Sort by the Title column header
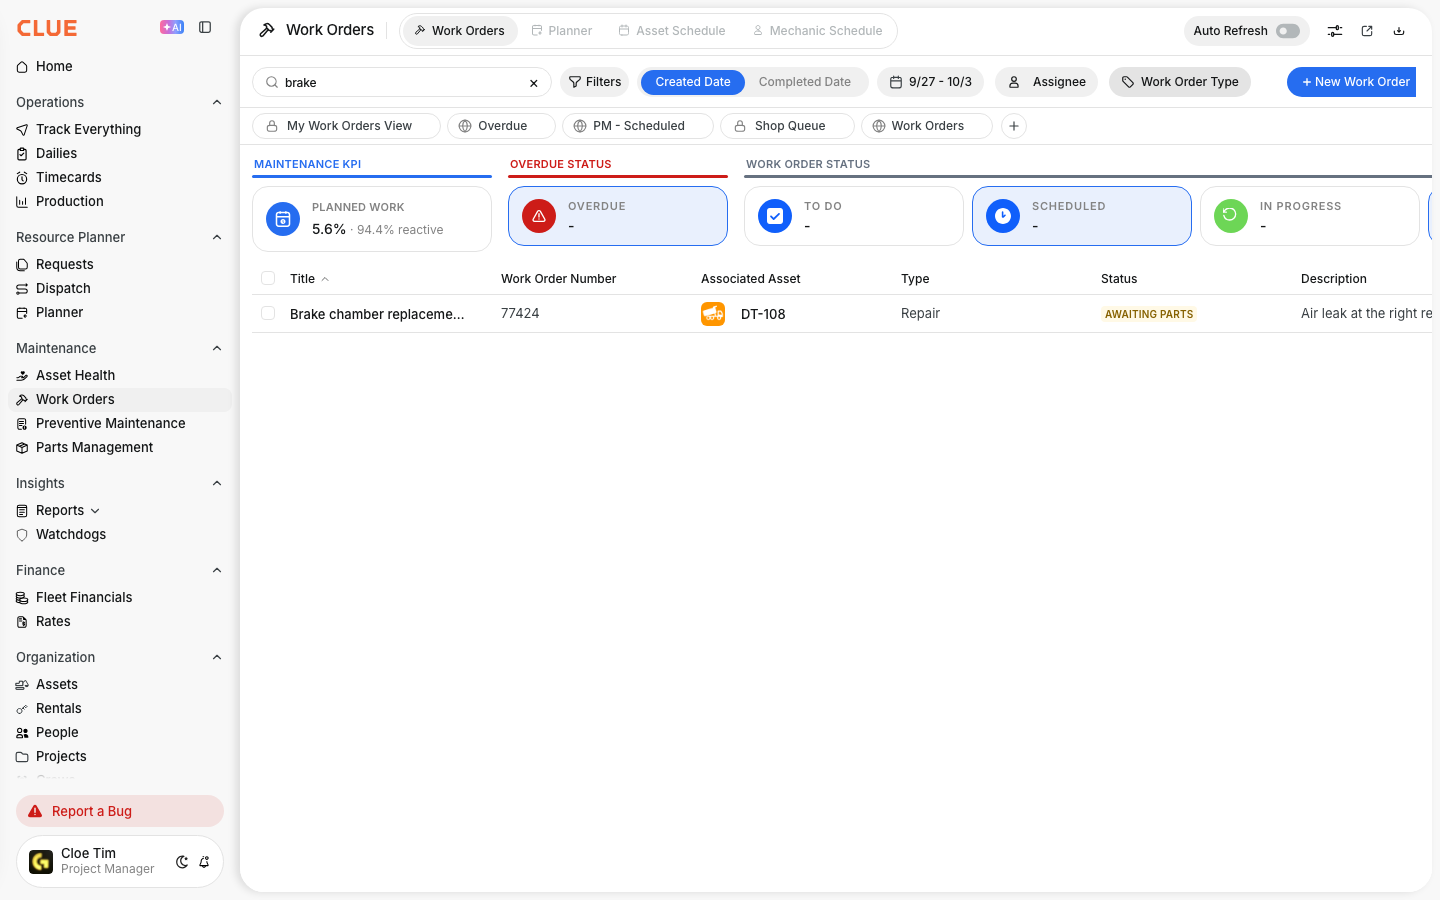This screenshot has height=900, width=1440. tap(302, 279)
